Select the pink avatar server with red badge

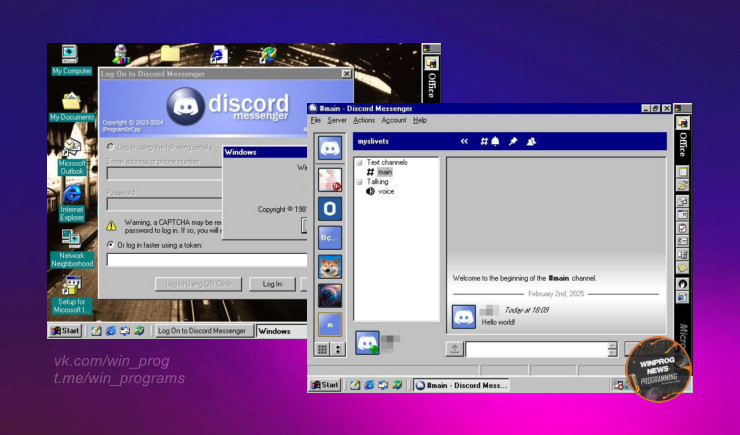[330, 180]
